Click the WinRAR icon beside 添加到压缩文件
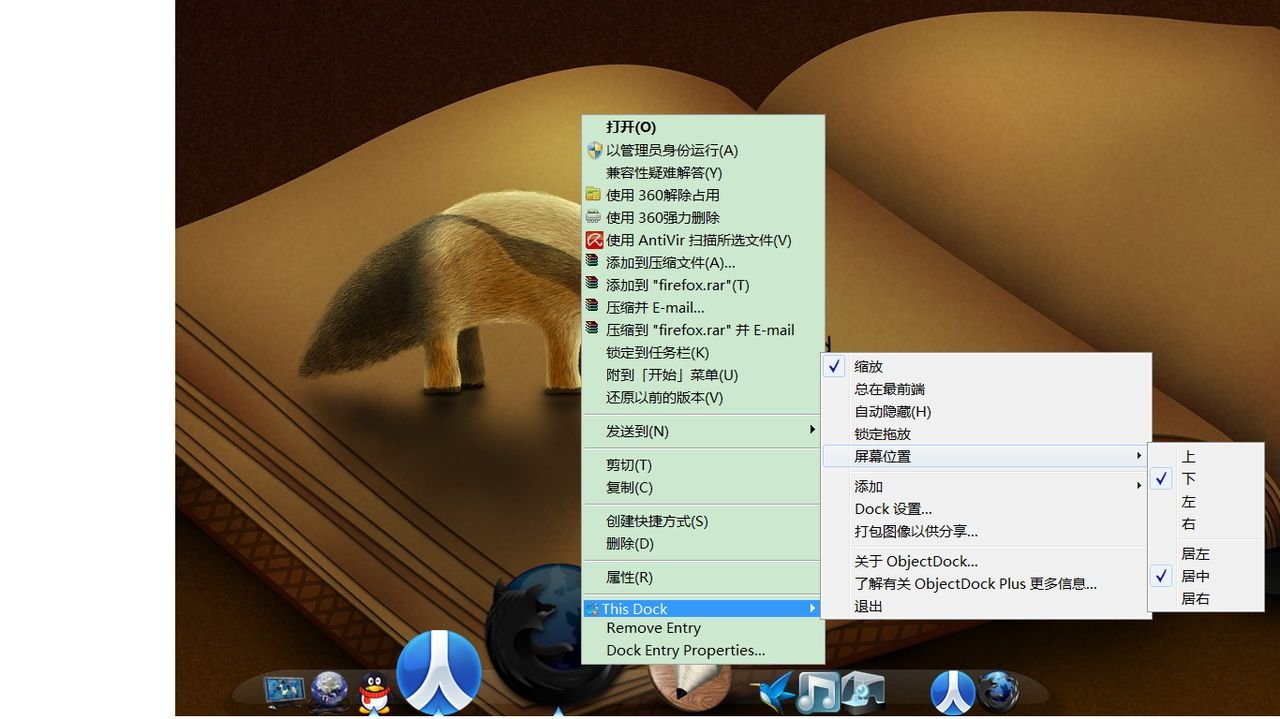1280x719 pixels. 594,262
